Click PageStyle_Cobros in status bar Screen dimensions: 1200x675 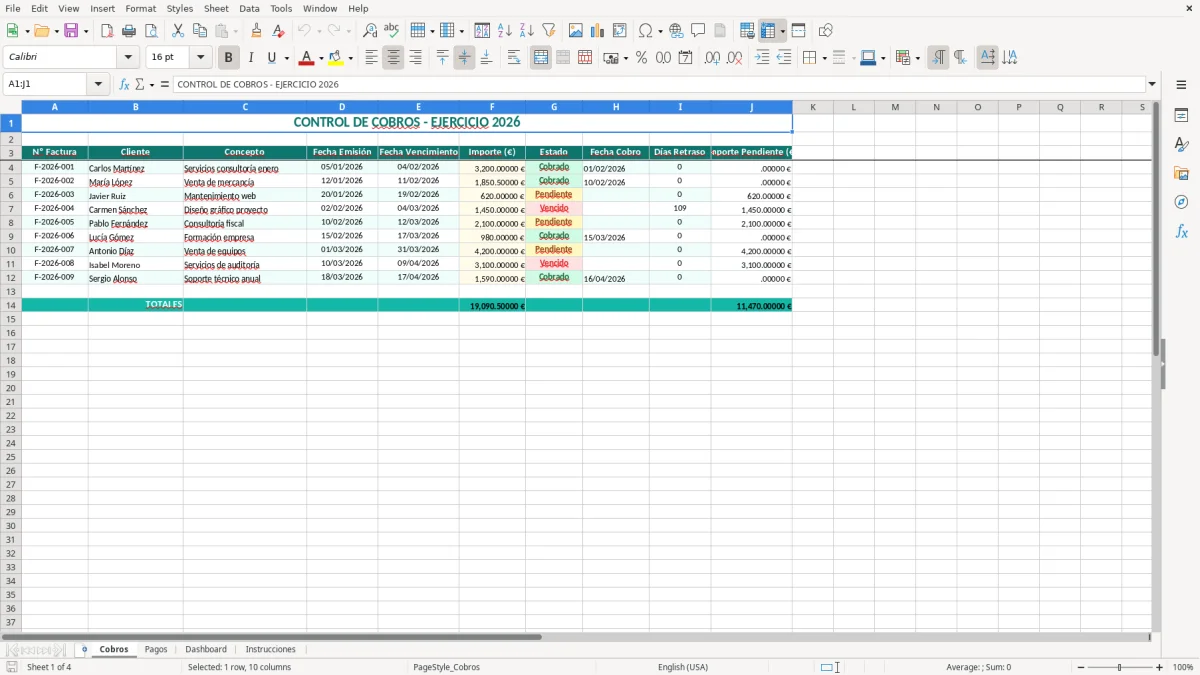446,667
